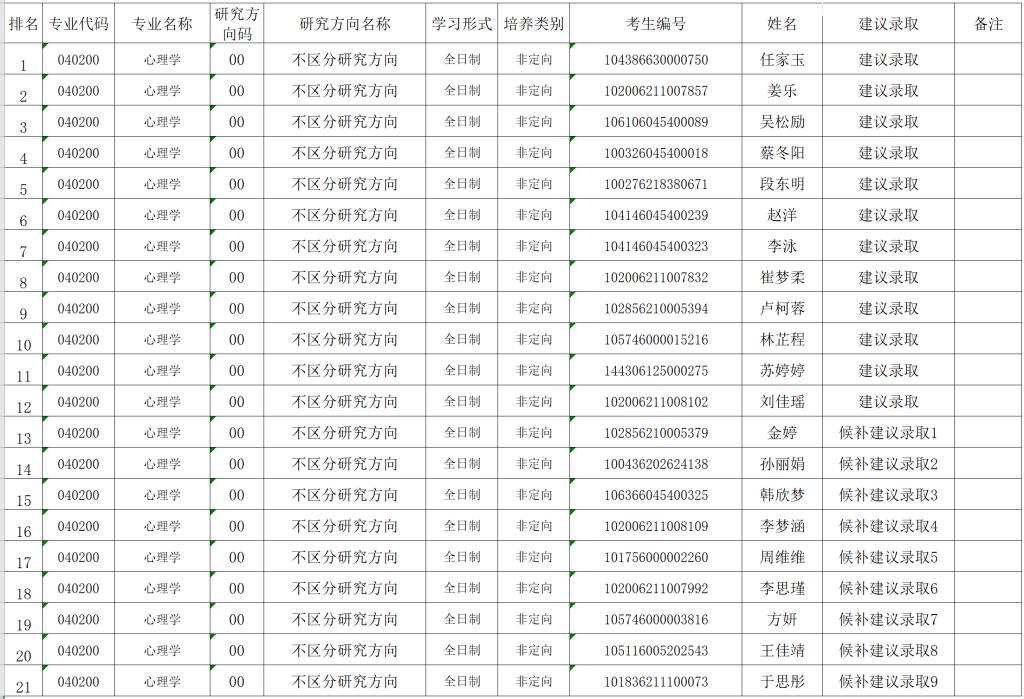Click the name cell 苏婷婷

click(782, 371)
